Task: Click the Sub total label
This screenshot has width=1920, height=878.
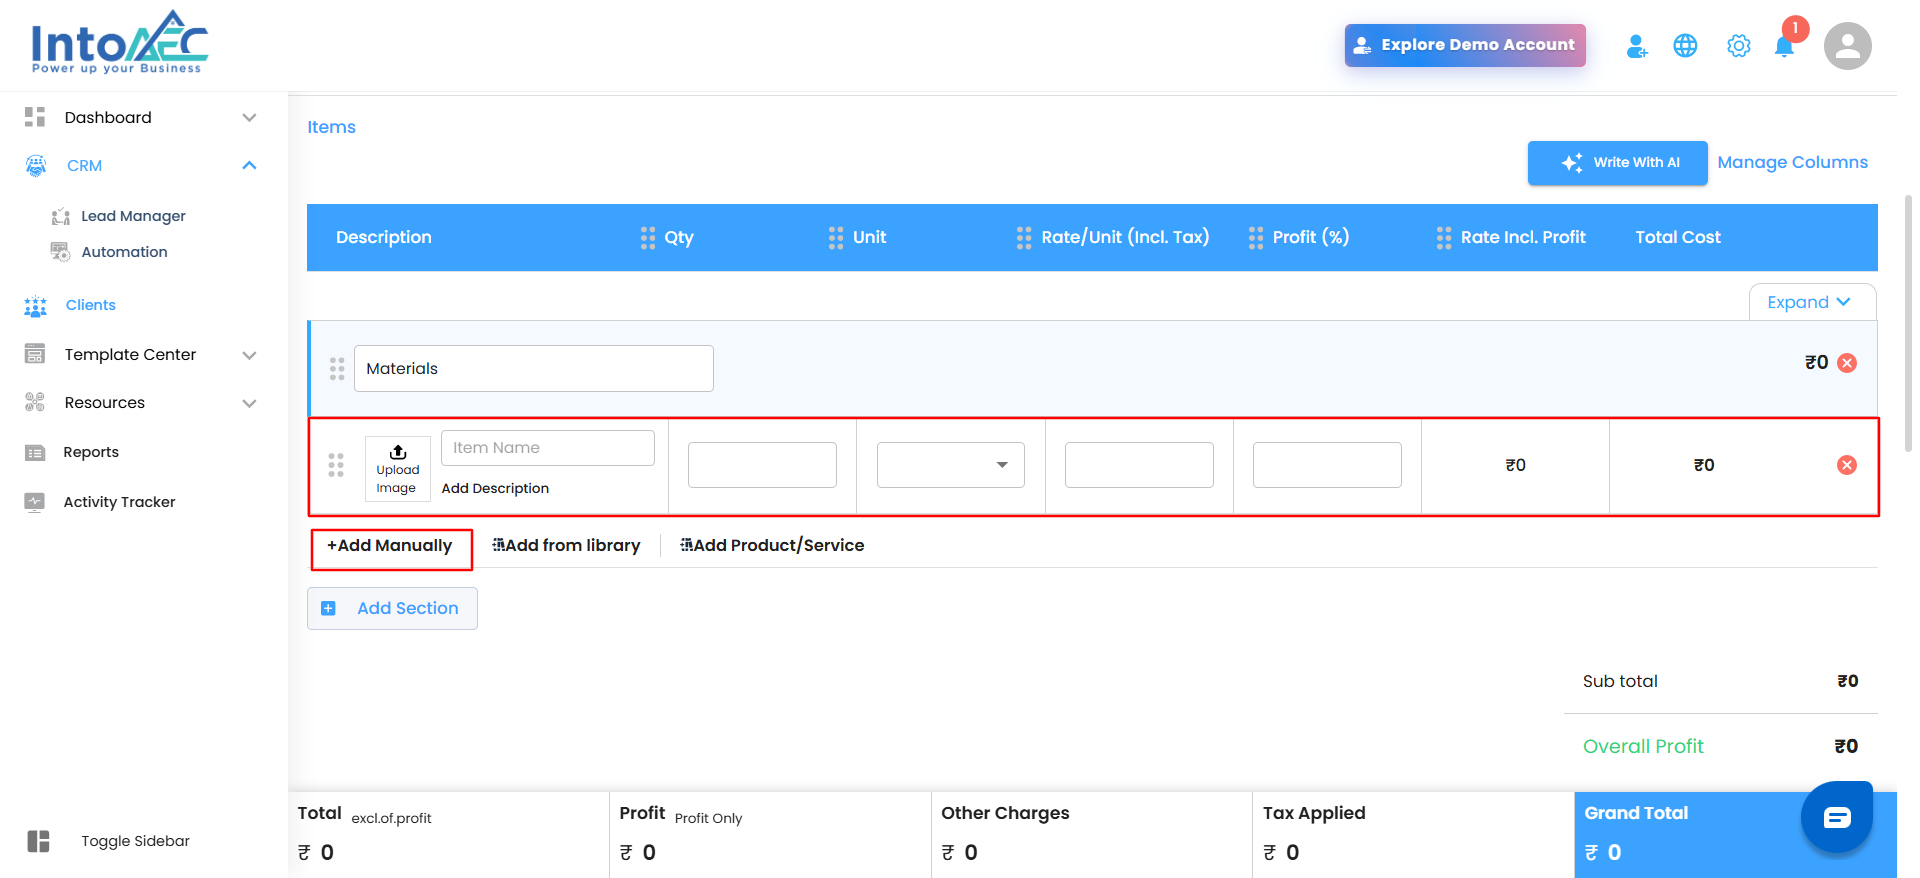Action: 1620,681
